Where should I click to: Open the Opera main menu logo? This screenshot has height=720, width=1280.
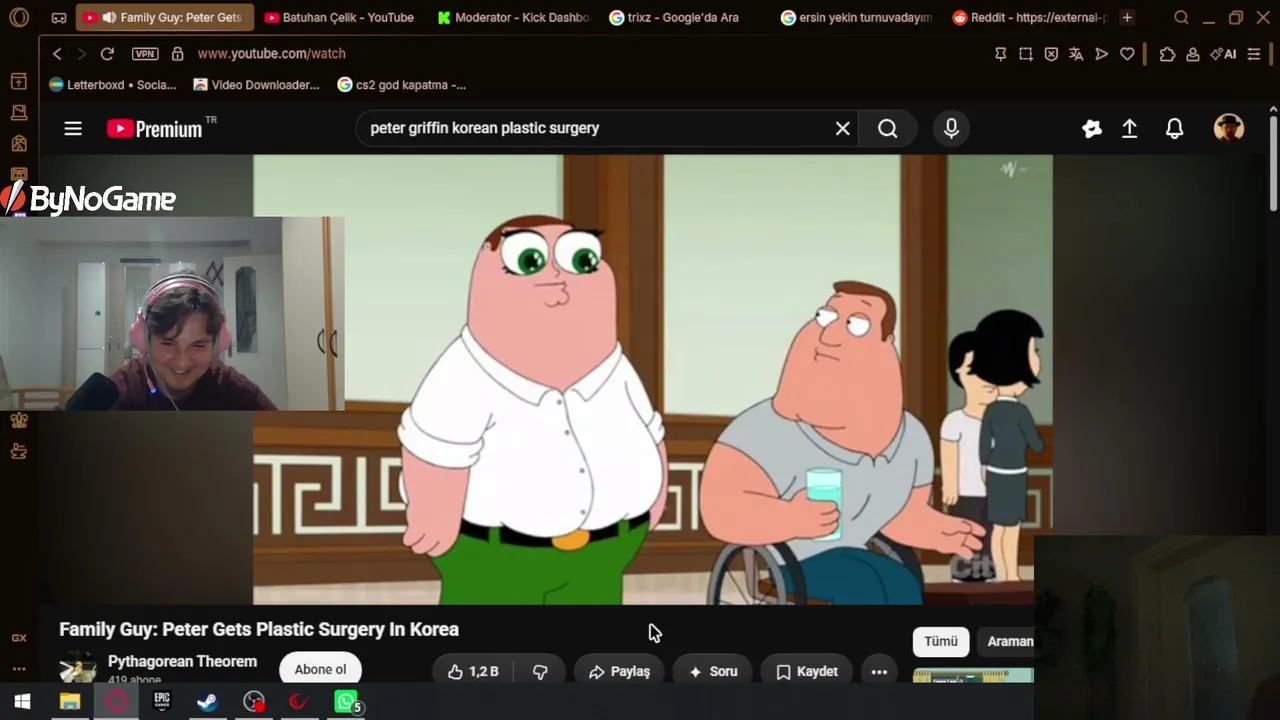[x=18, y=17]
